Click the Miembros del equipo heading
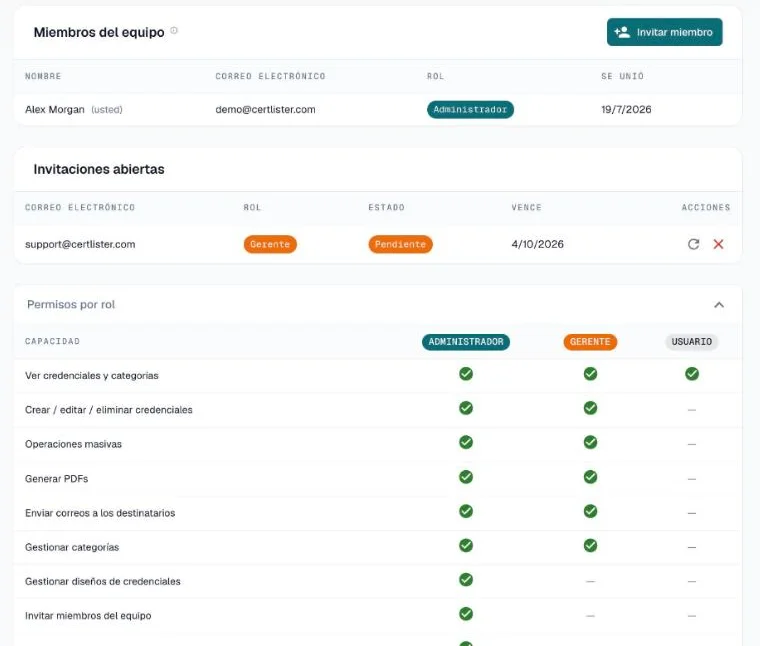Image resolution: width=760 pixels, height=646 pixels. click(99, 32)
